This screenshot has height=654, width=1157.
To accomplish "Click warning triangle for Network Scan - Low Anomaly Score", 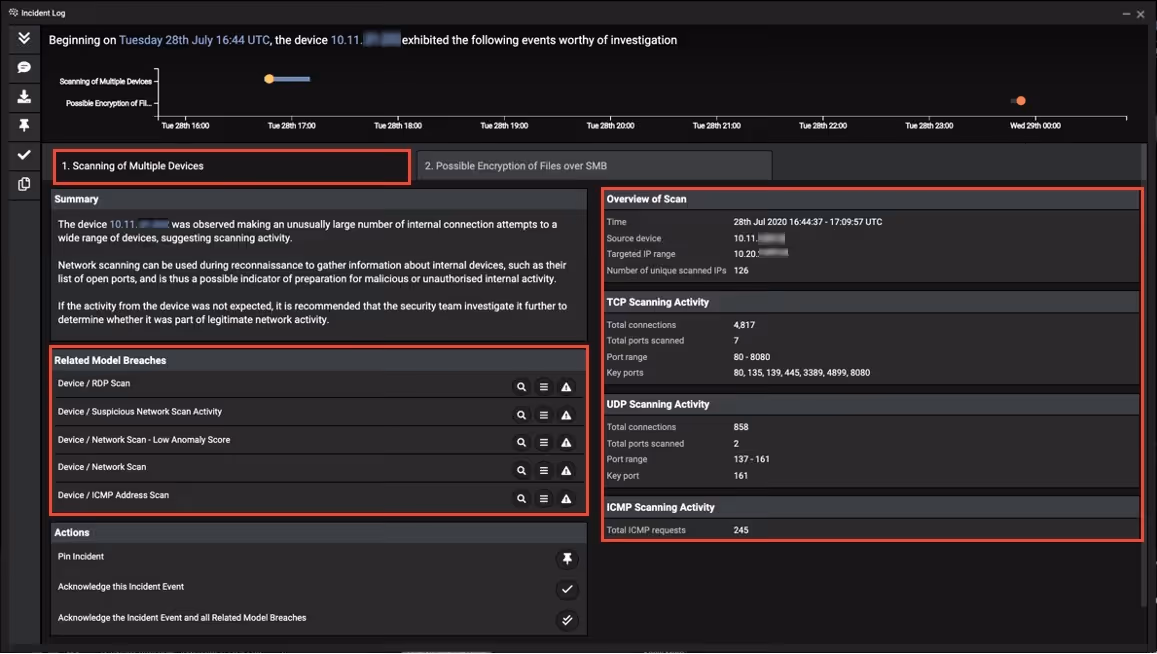I will (566, 443).
